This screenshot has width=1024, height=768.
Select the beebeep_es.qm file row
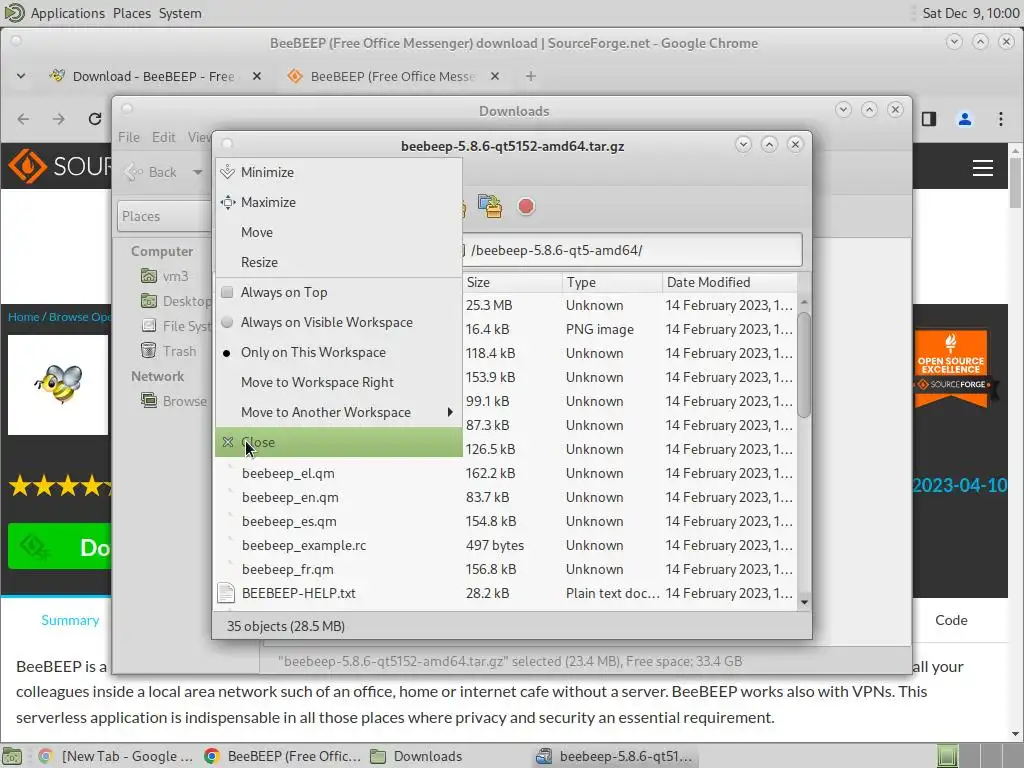click(x=507, y=522)
